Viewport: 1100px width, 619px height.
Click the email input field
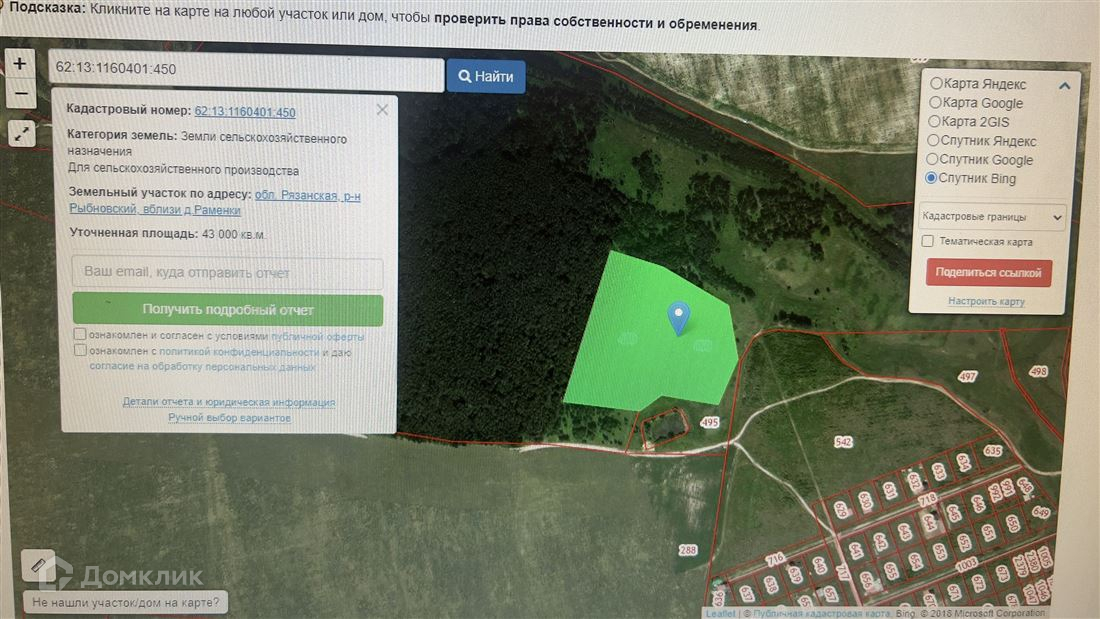pos(227,272)
